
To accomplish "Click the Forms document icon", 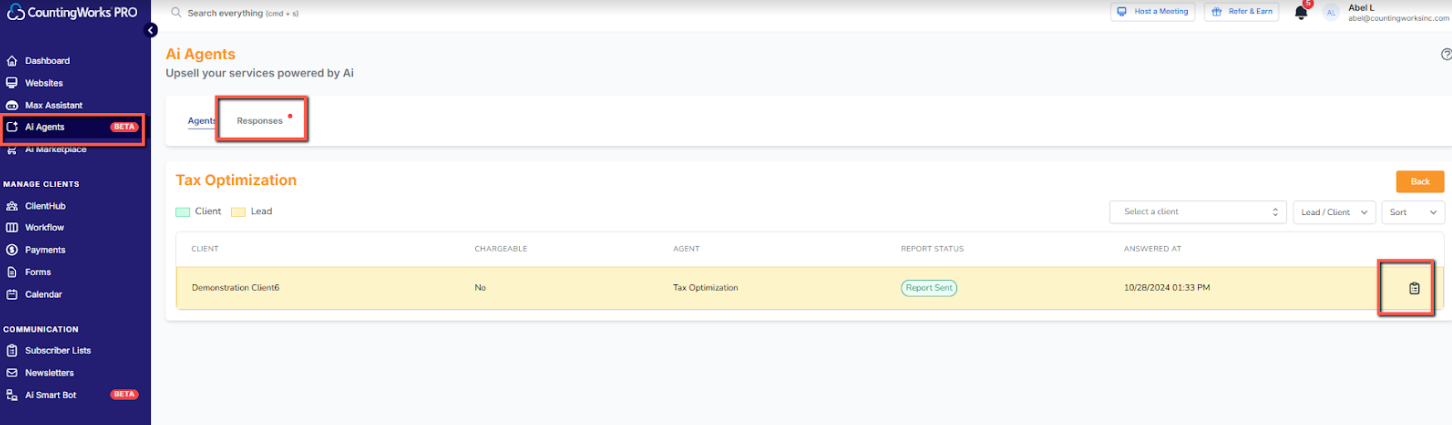I will coord(12,272).
